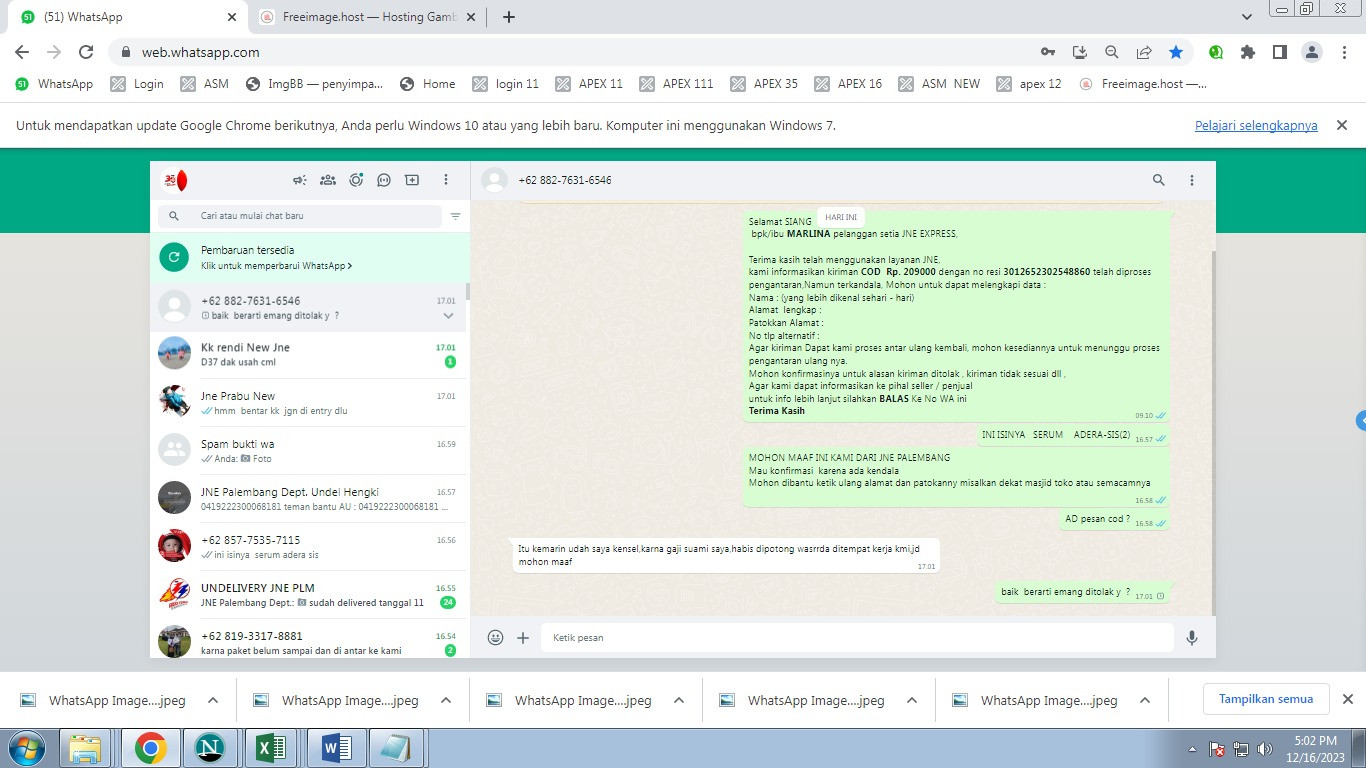Share this page using the share icon
Viewport: 1366px width, 768px height.
[1144, 52]
